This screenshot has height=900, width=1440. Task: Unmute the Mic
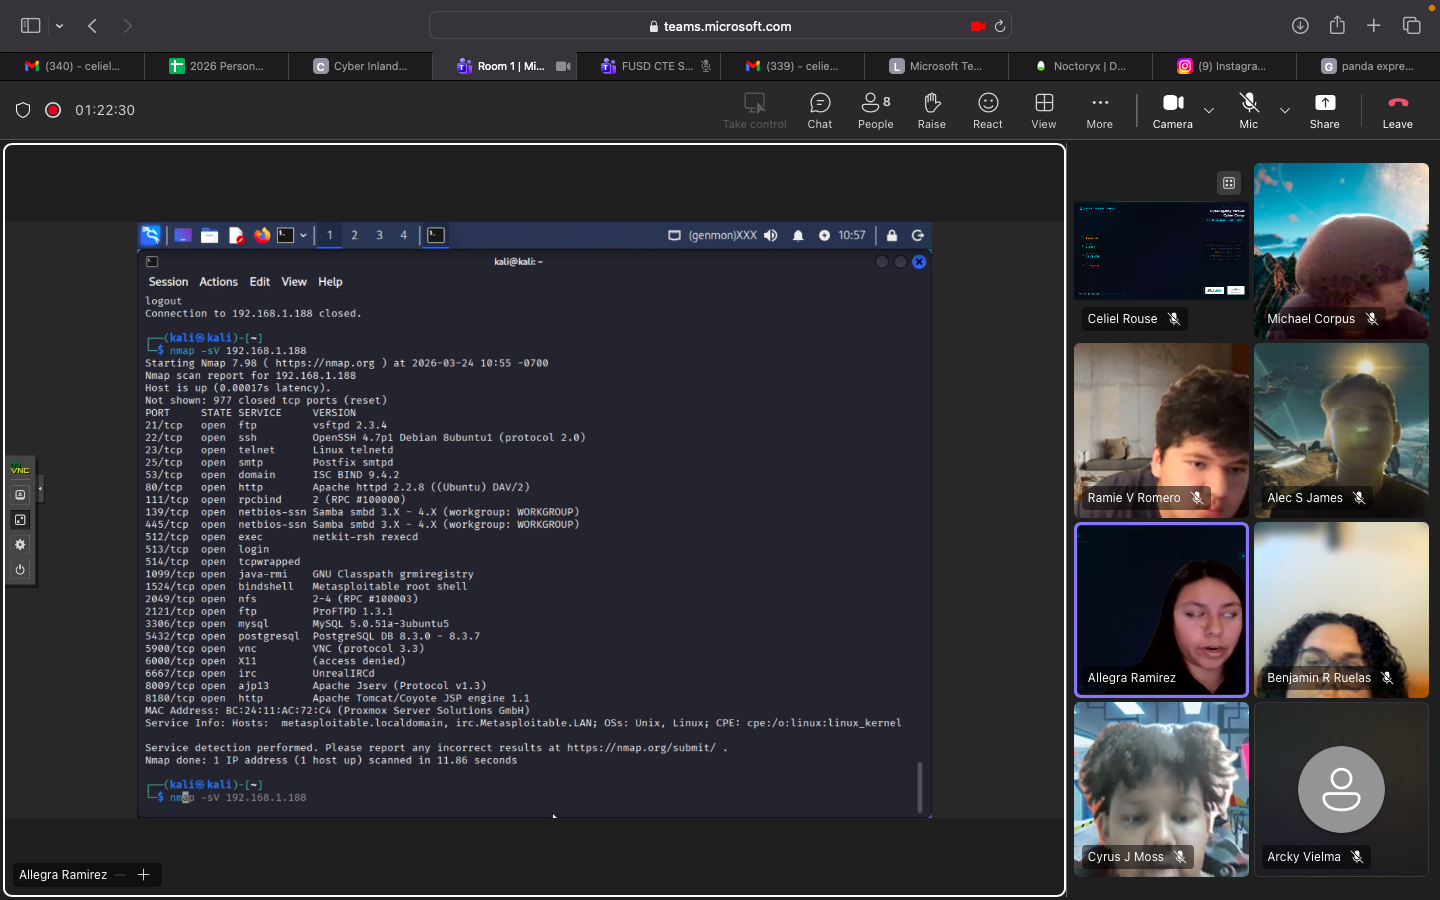[1248, 110]
